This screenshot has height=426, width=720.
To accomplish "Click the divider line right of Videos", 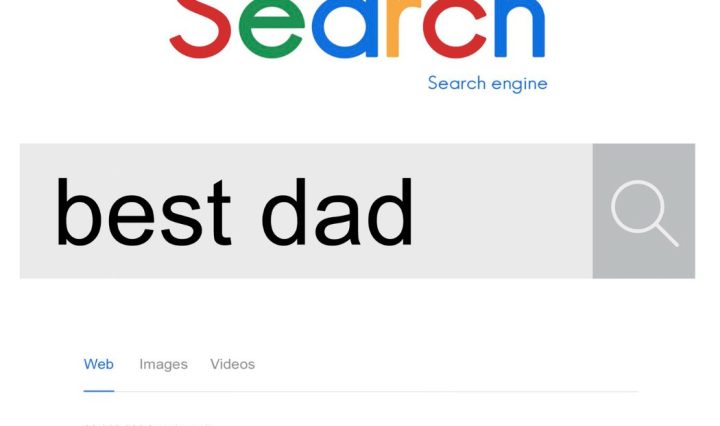I will coord(450,391).
